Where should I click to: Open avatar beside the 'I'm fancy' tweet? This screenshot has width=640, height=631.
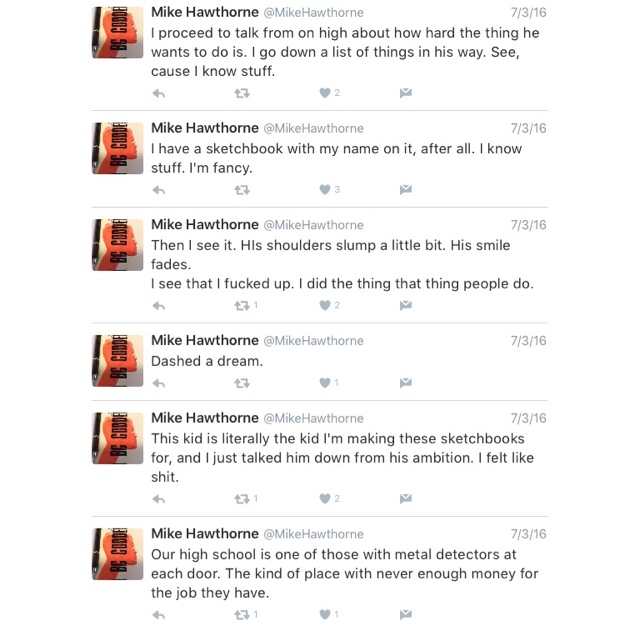click(118, 148)
